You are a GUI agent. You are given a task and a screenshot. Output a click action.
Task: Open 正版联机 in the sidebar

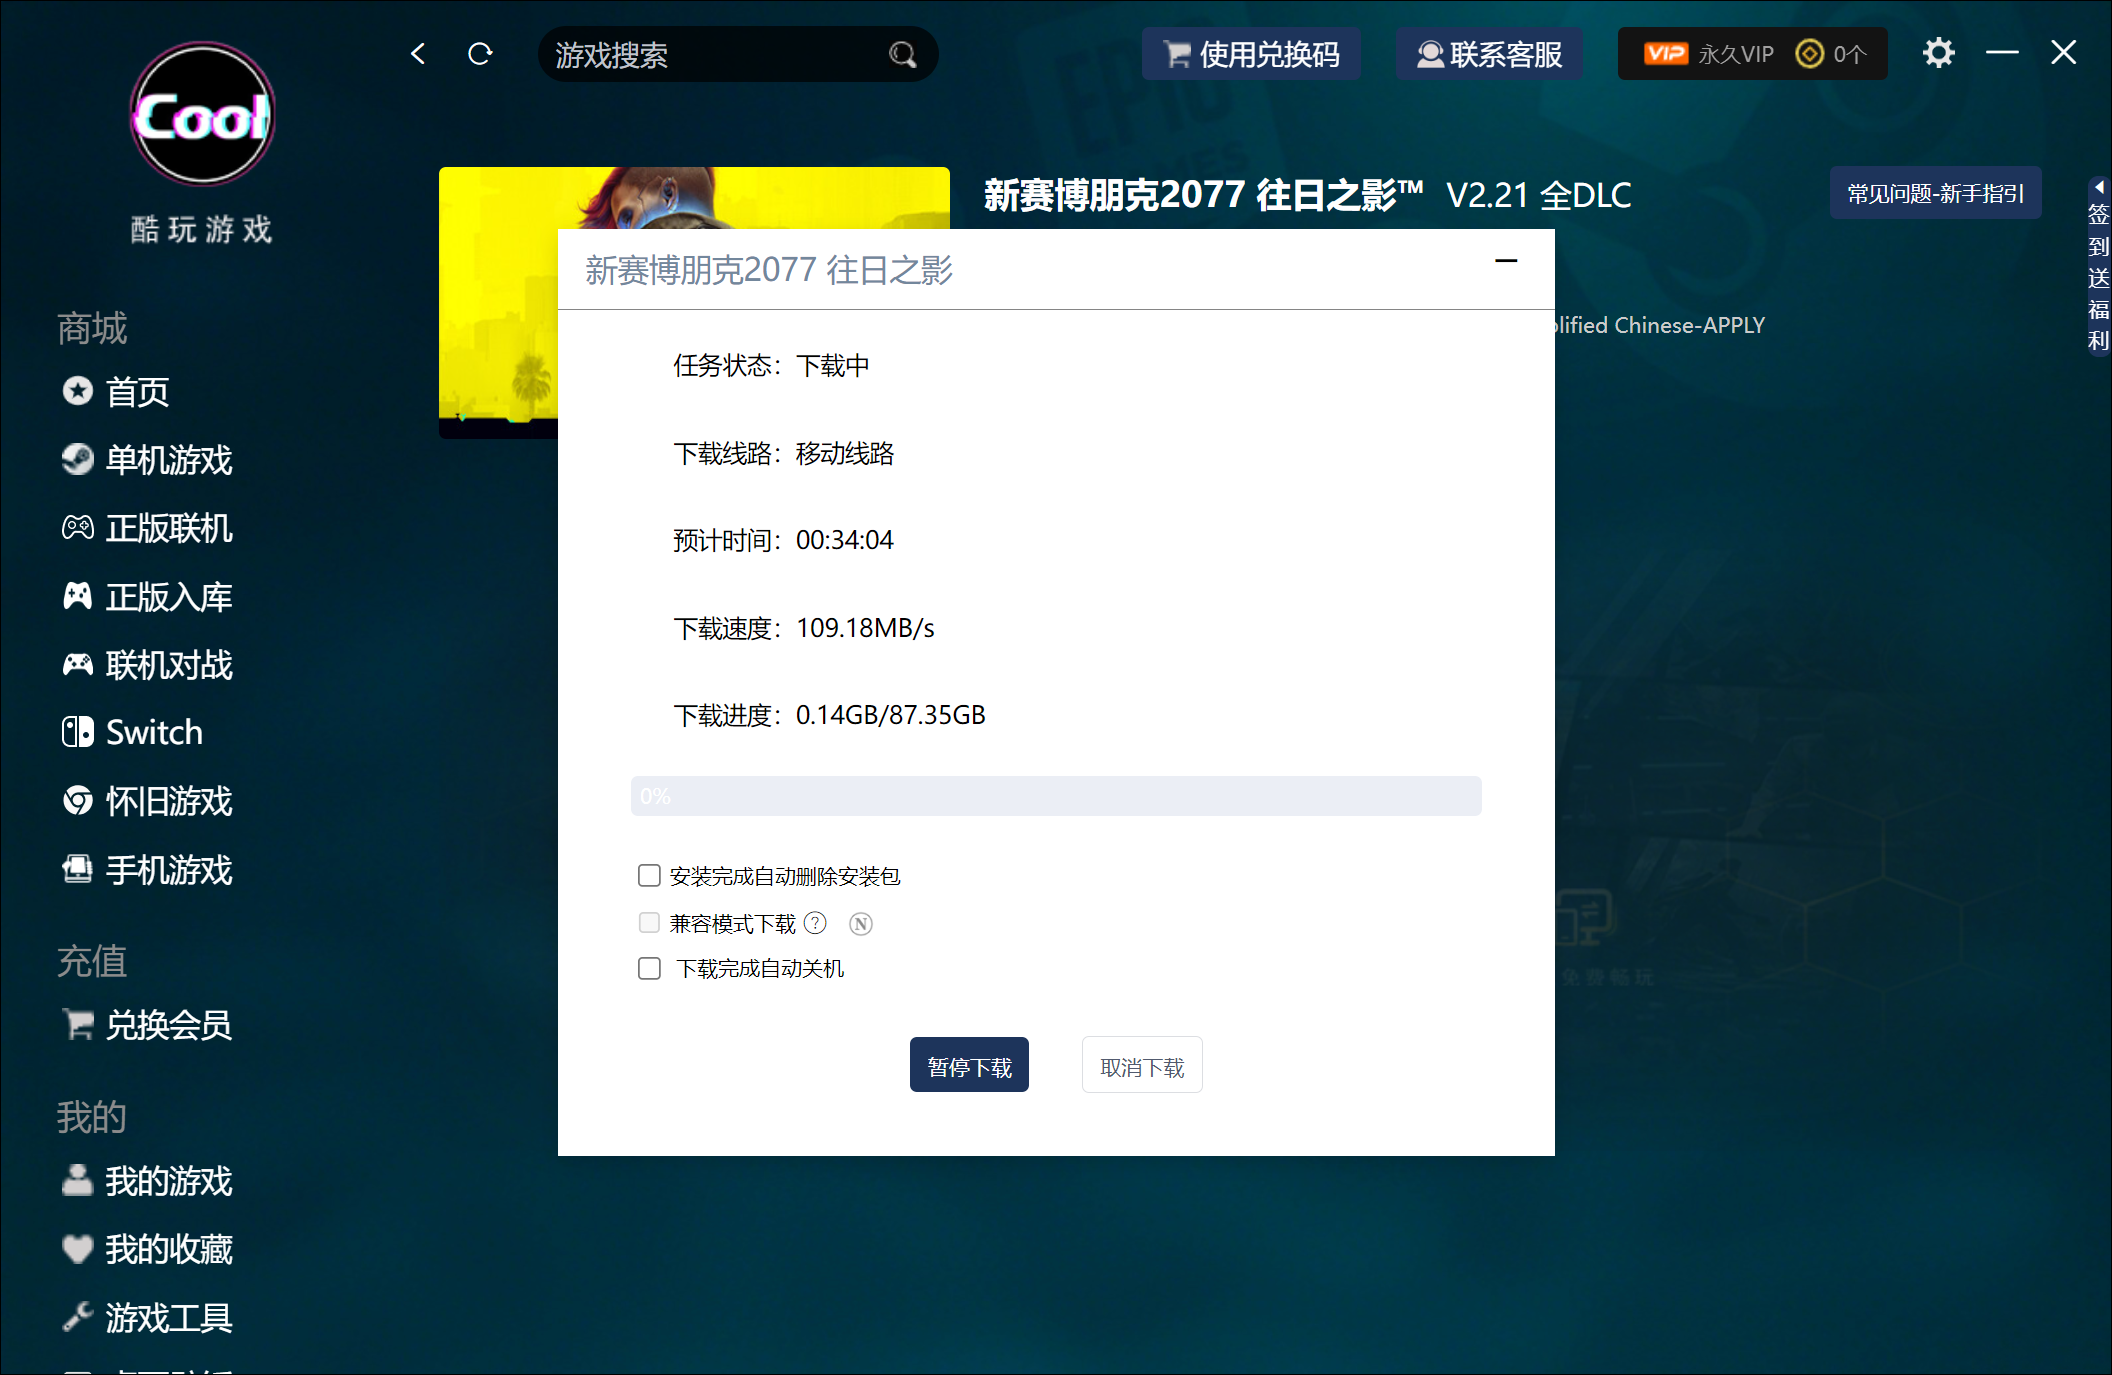(147, 528)
